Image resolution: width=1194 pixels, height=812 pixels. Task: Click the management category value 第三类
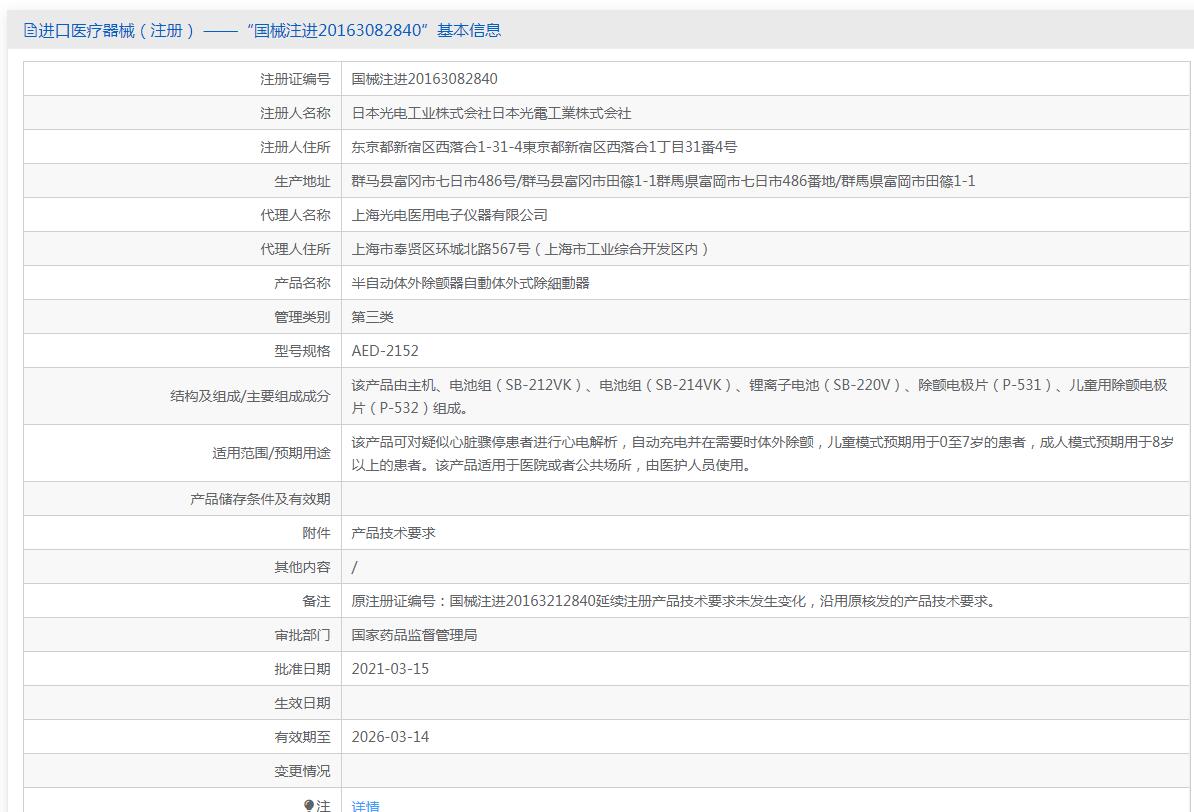(372, 317)
